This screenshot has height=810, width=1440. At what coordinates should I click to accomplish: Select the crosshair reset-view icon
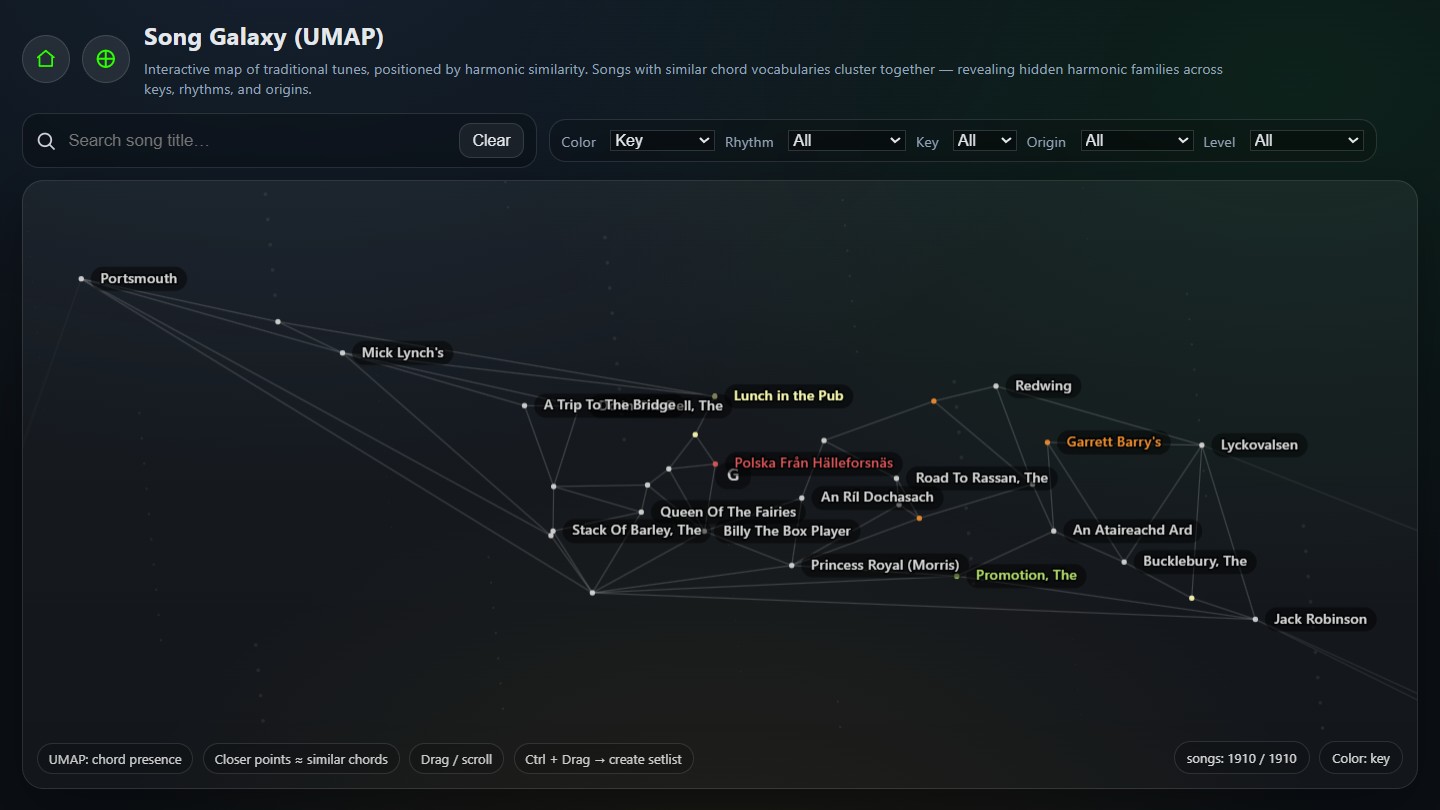point(105,59)
